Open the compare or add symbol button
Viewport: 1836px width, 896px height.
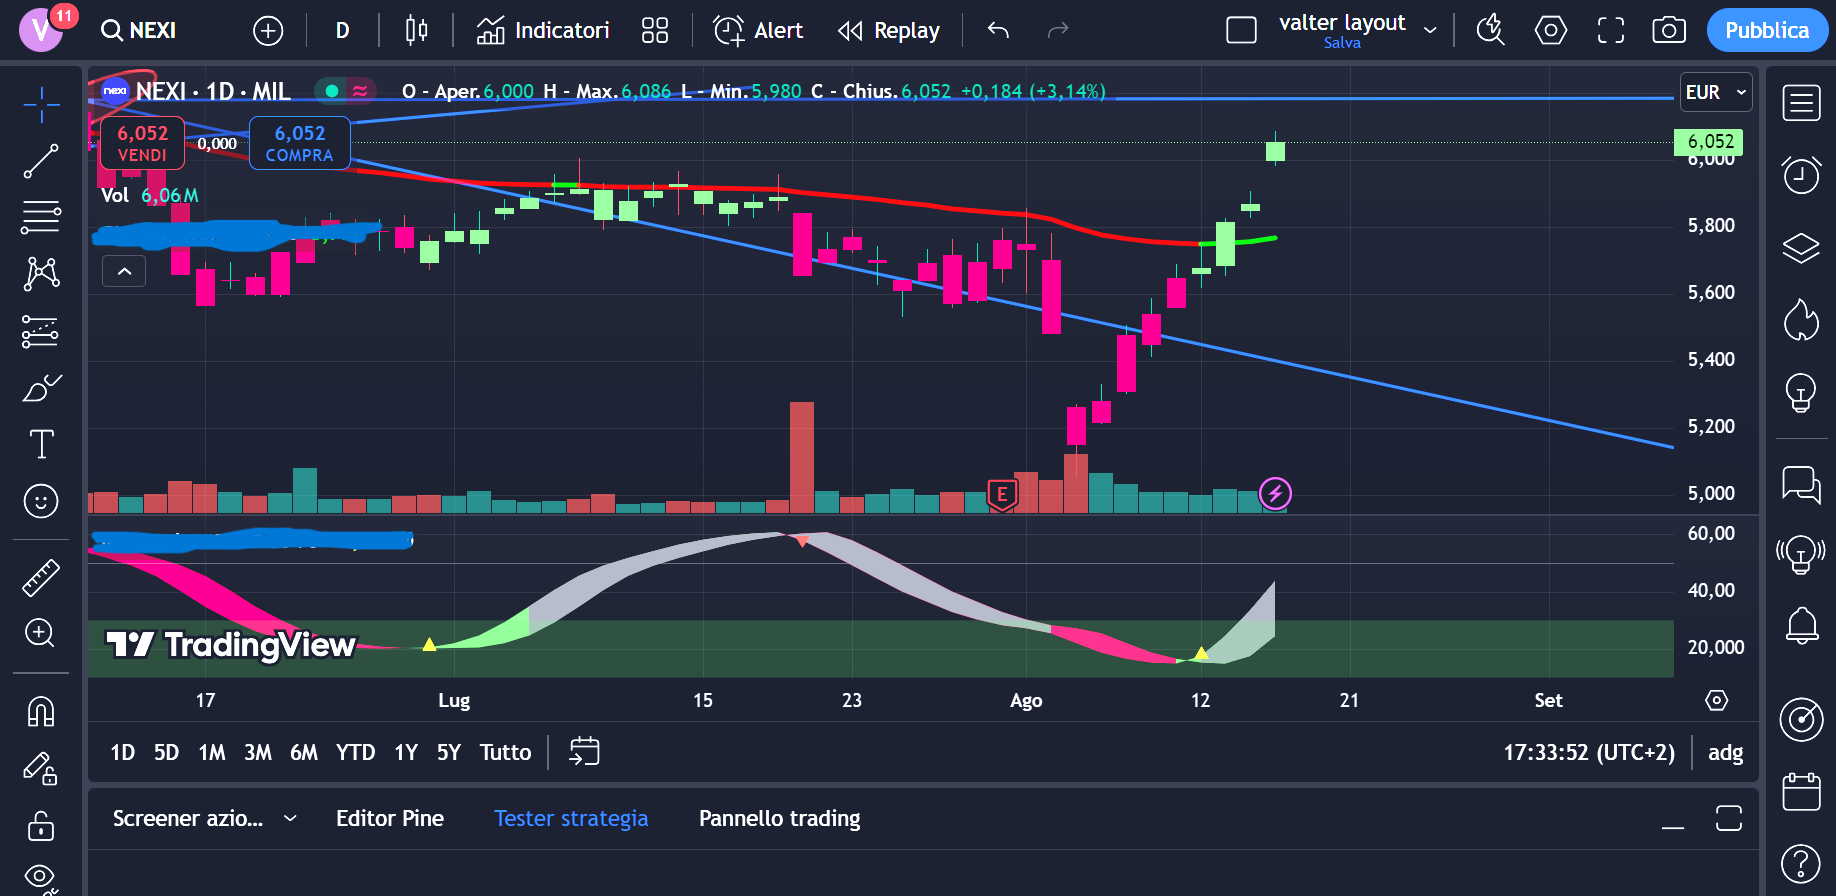pos(268,31)
